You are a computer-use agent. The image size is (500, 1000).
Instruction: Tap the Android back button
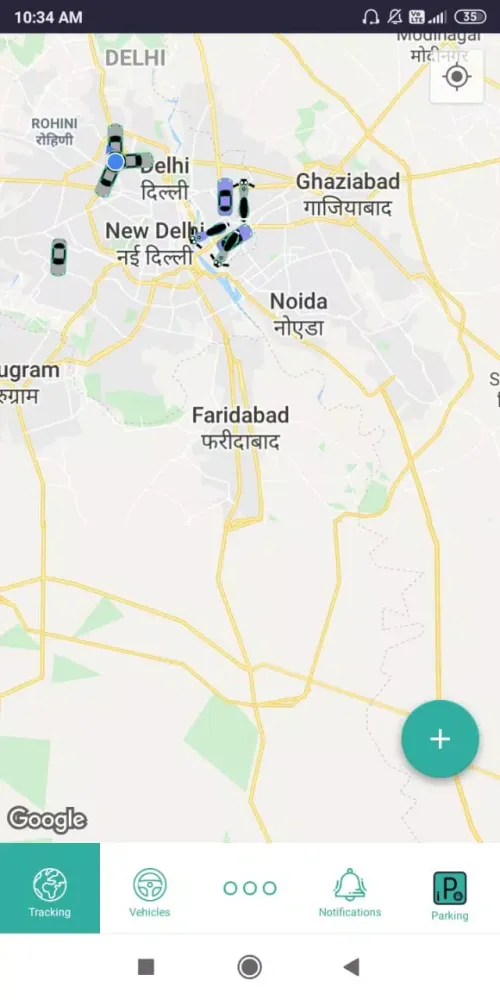[x=351, y=967]
